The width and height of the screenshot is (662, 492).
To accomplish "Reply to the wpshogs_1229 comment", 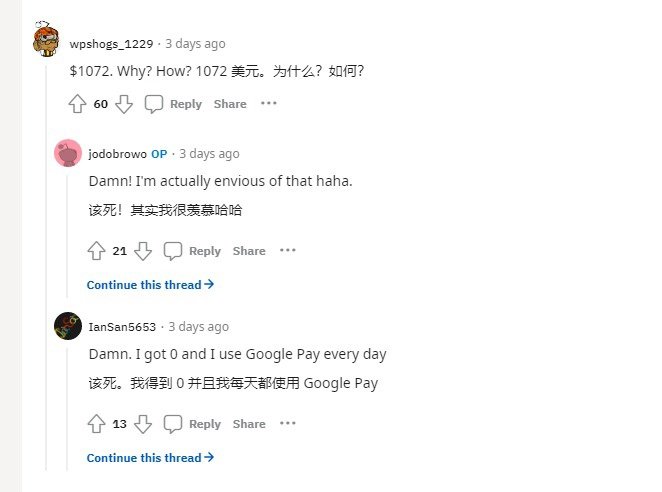I will [174, 104].
